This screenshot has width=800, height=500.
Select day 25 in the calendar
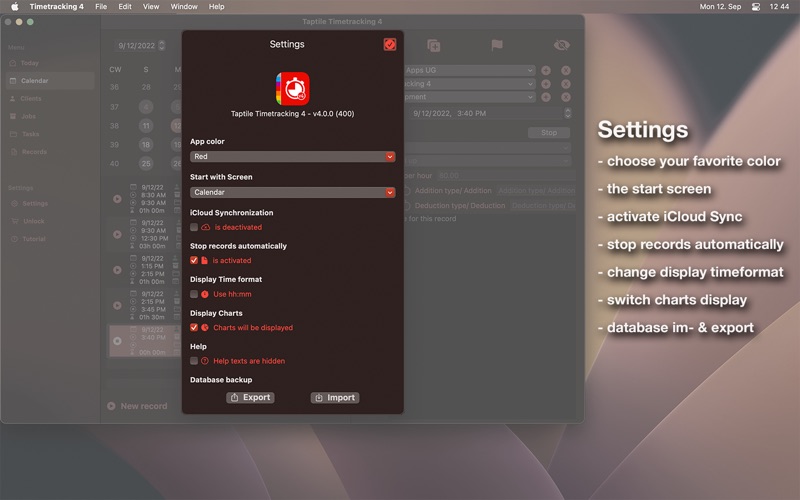pyautogui.click(x=146, y=164)
